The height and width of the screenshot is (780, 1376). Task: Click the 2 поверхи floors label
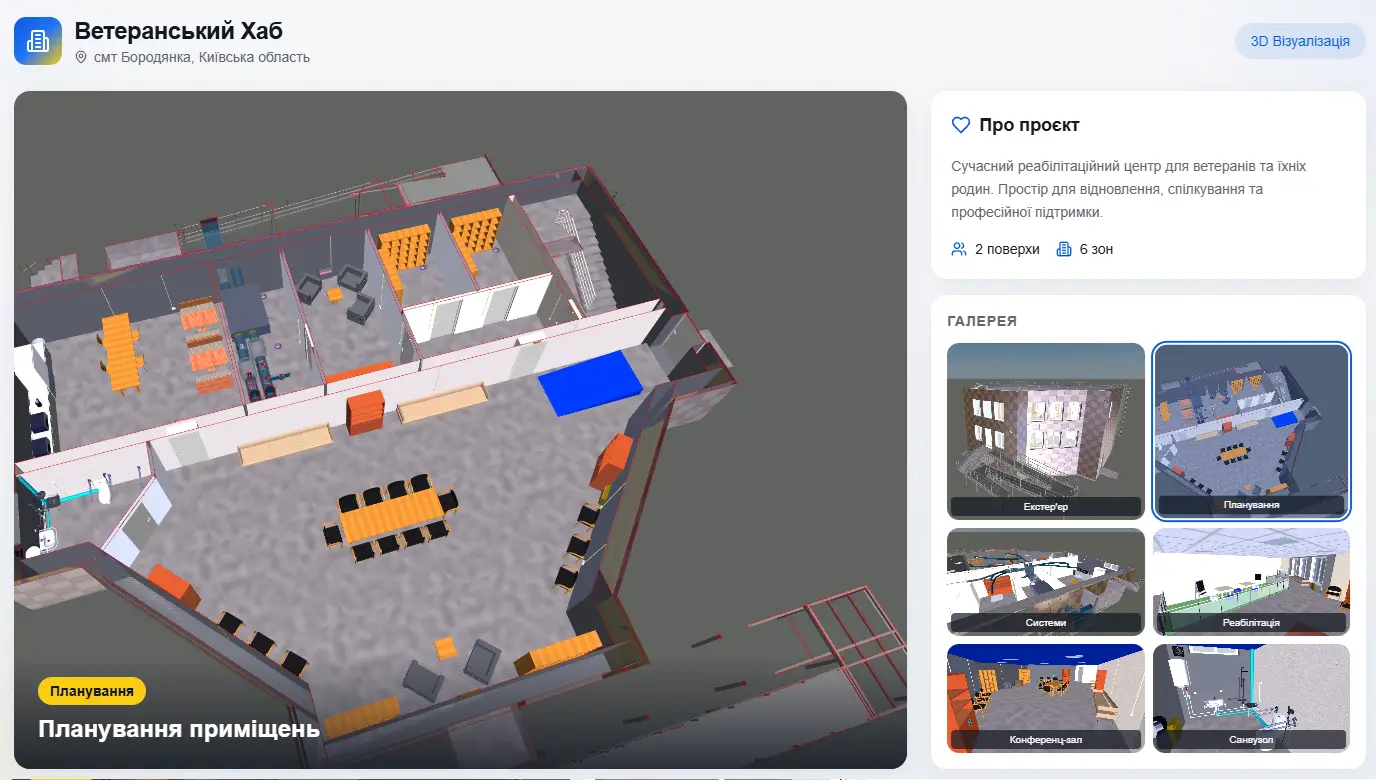(1008, 249)
